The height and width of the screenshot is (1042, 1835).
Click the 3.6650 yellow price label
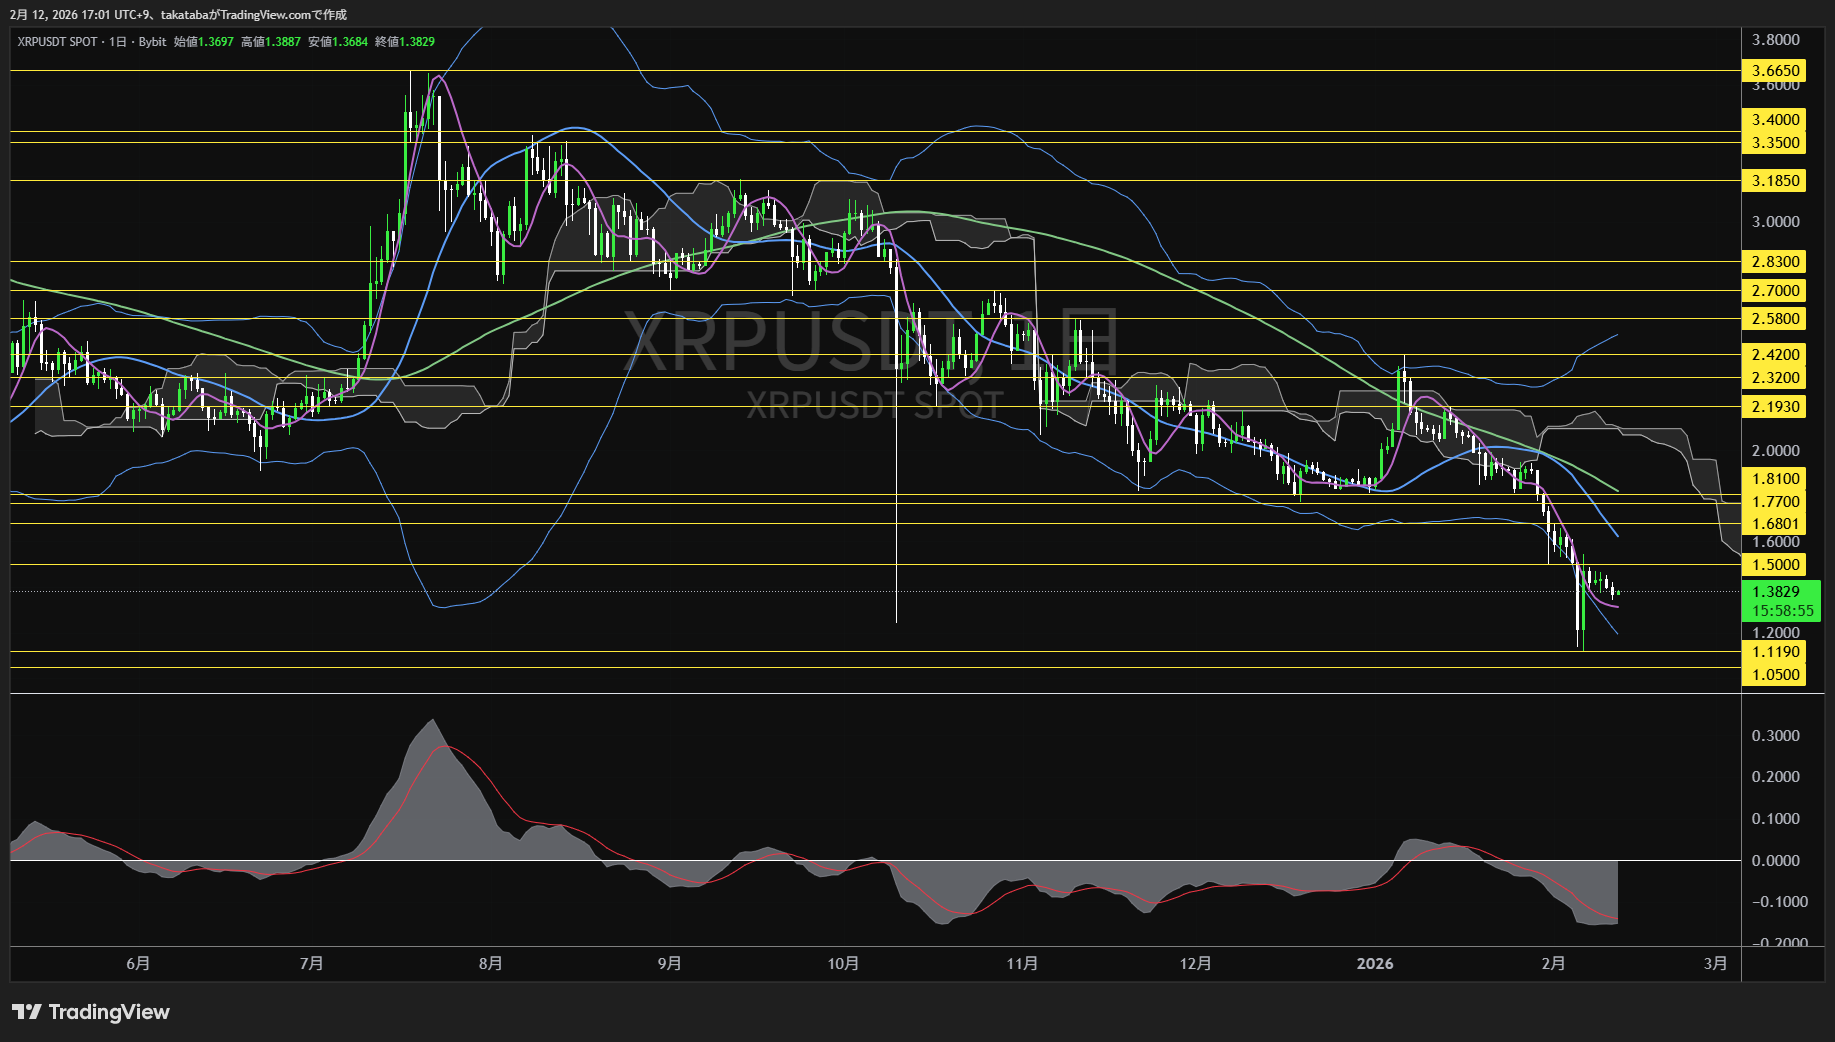1775,70
